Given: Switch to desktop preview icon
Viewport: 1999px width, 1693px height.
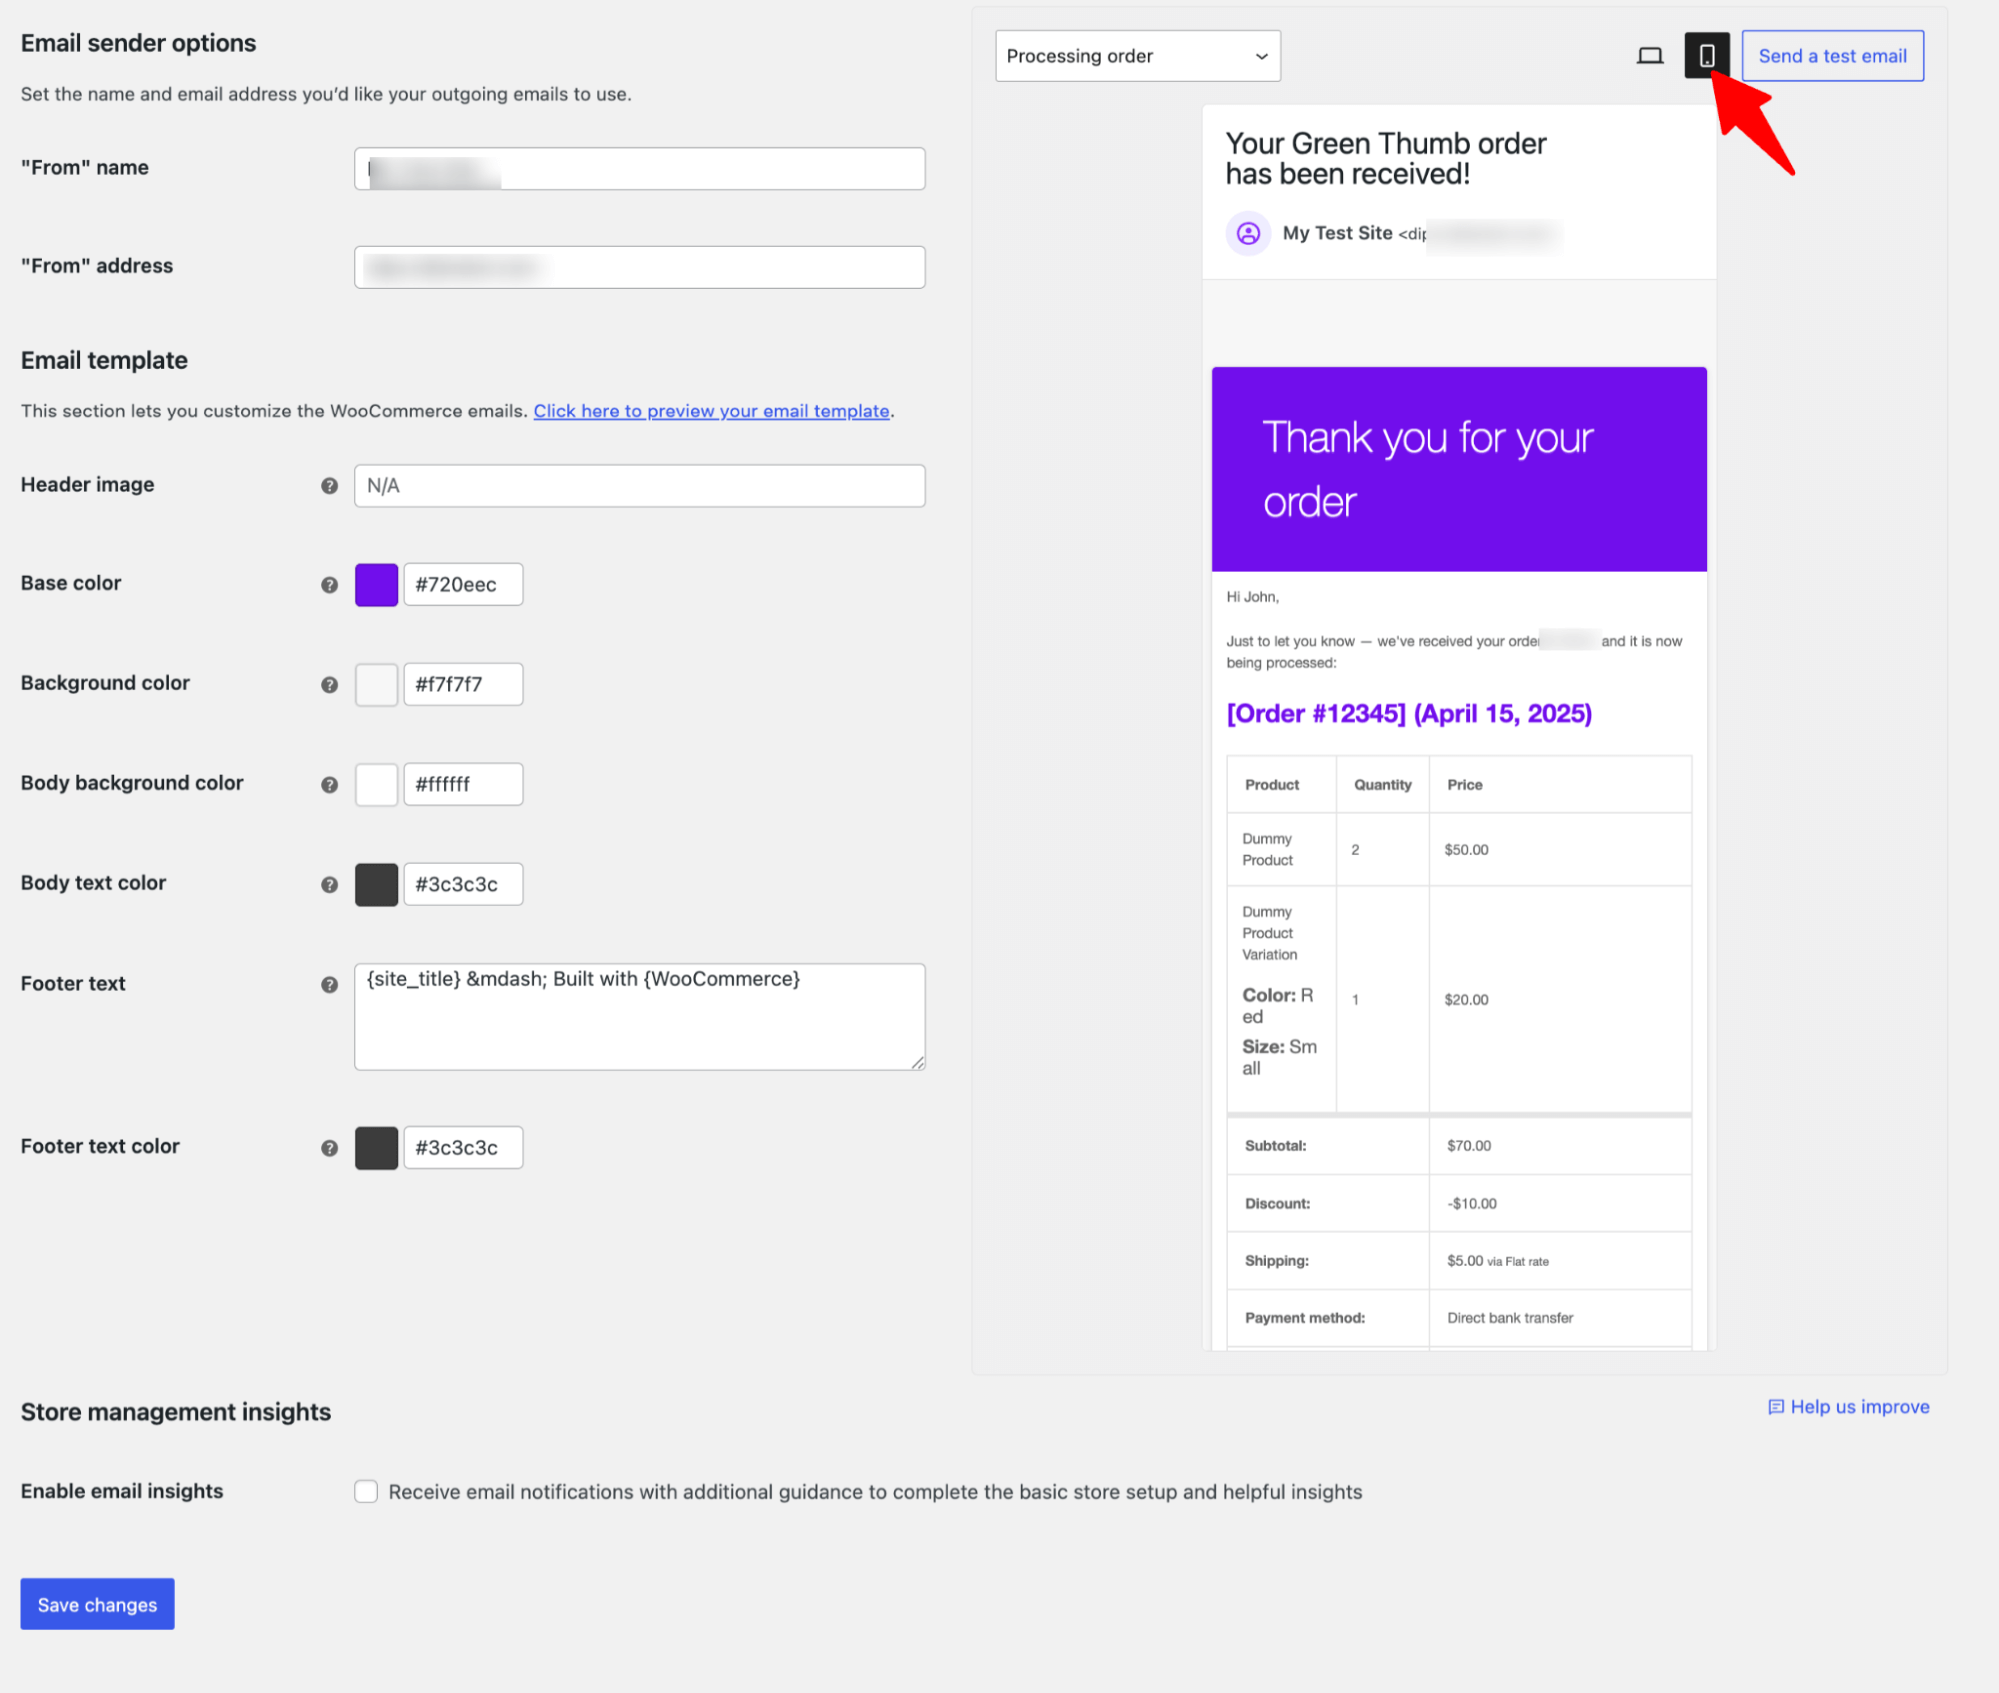Looking at the screenshot, I should tap(1649, 56).
